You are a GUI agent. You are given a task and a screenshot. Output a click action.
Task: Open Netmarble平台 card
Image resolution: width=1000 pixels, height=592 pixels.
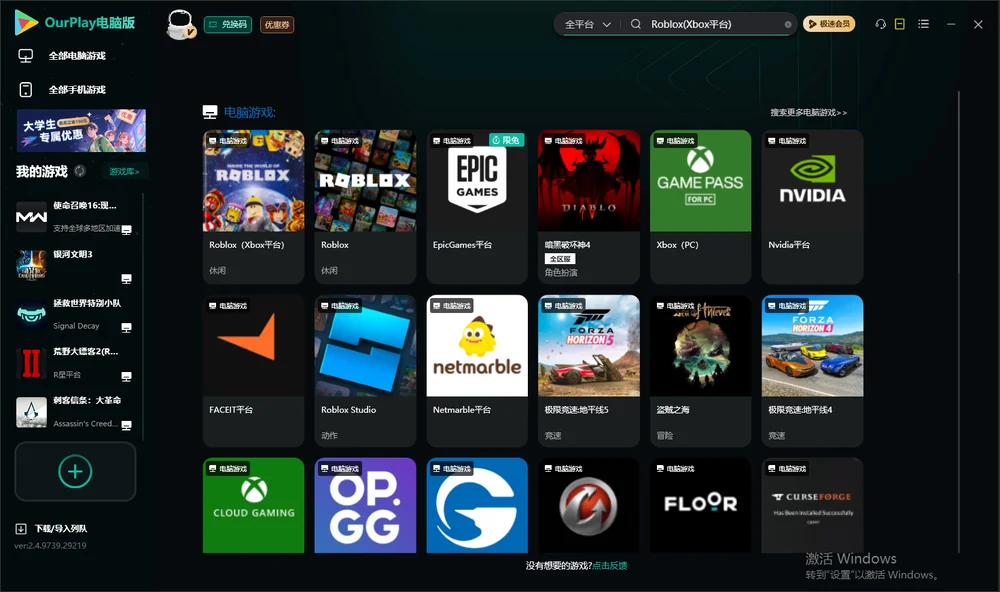(x=477, y=371)
